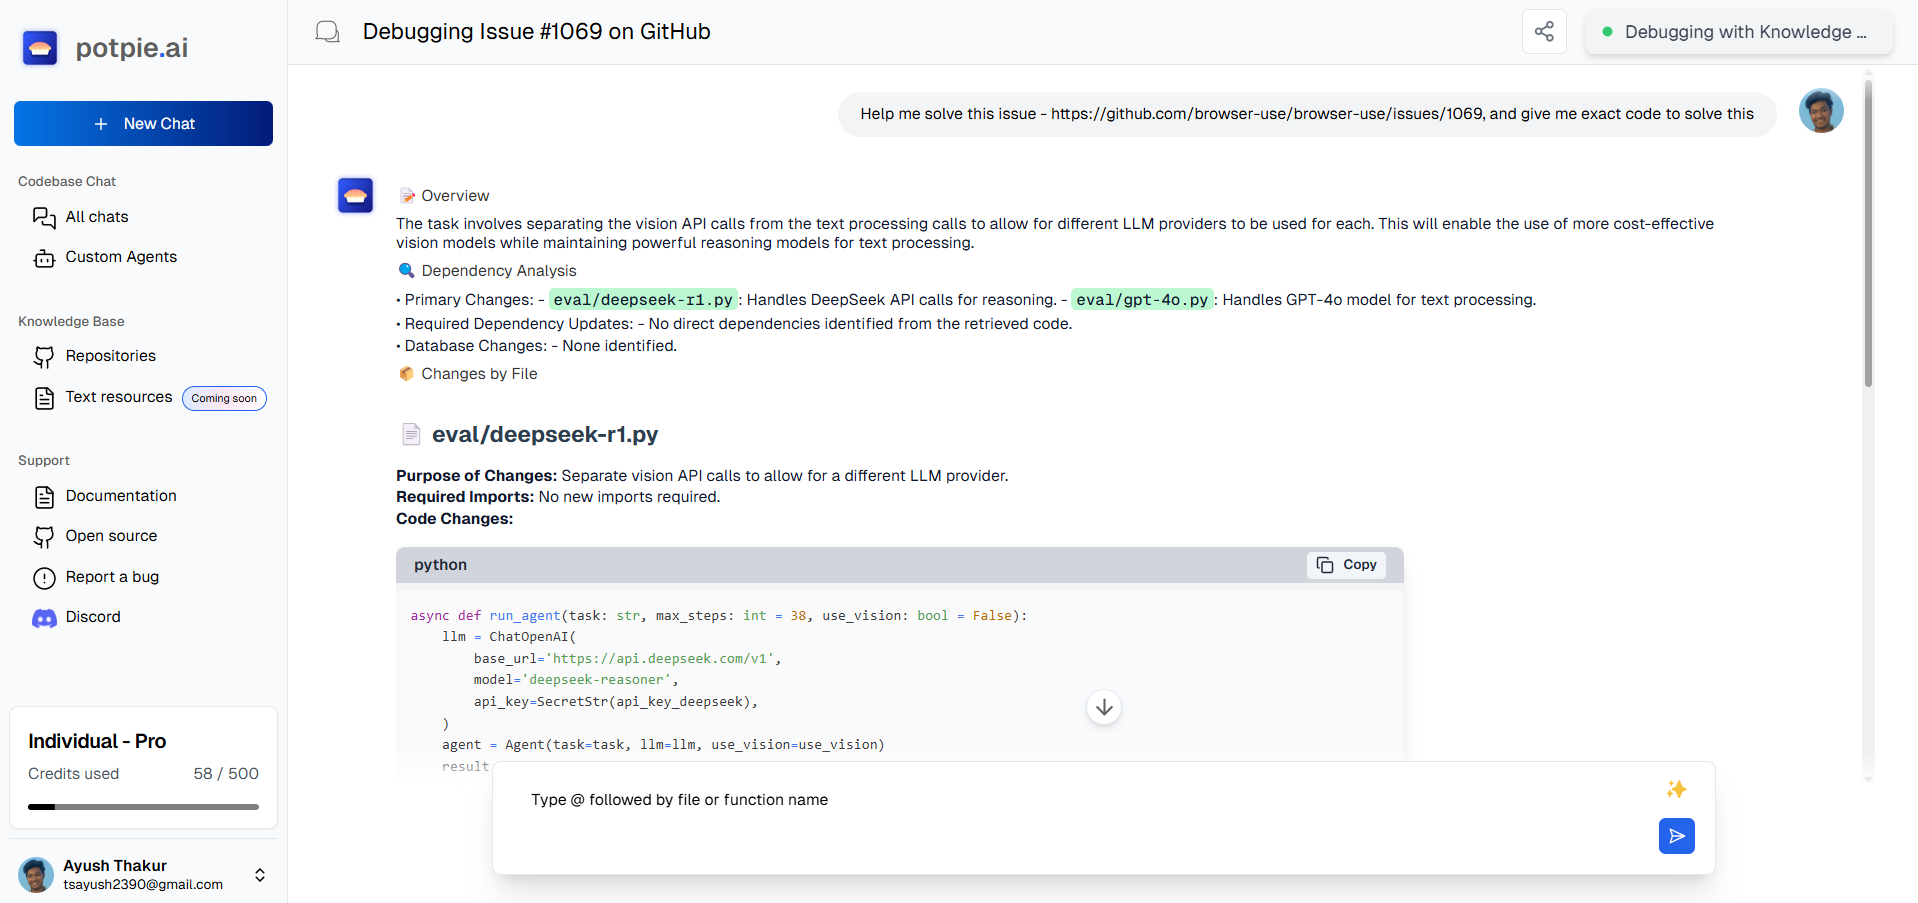Screen dimensions: 1918x903
Task: Click the Documentation page icon
Action: click(x=44, y=497)
